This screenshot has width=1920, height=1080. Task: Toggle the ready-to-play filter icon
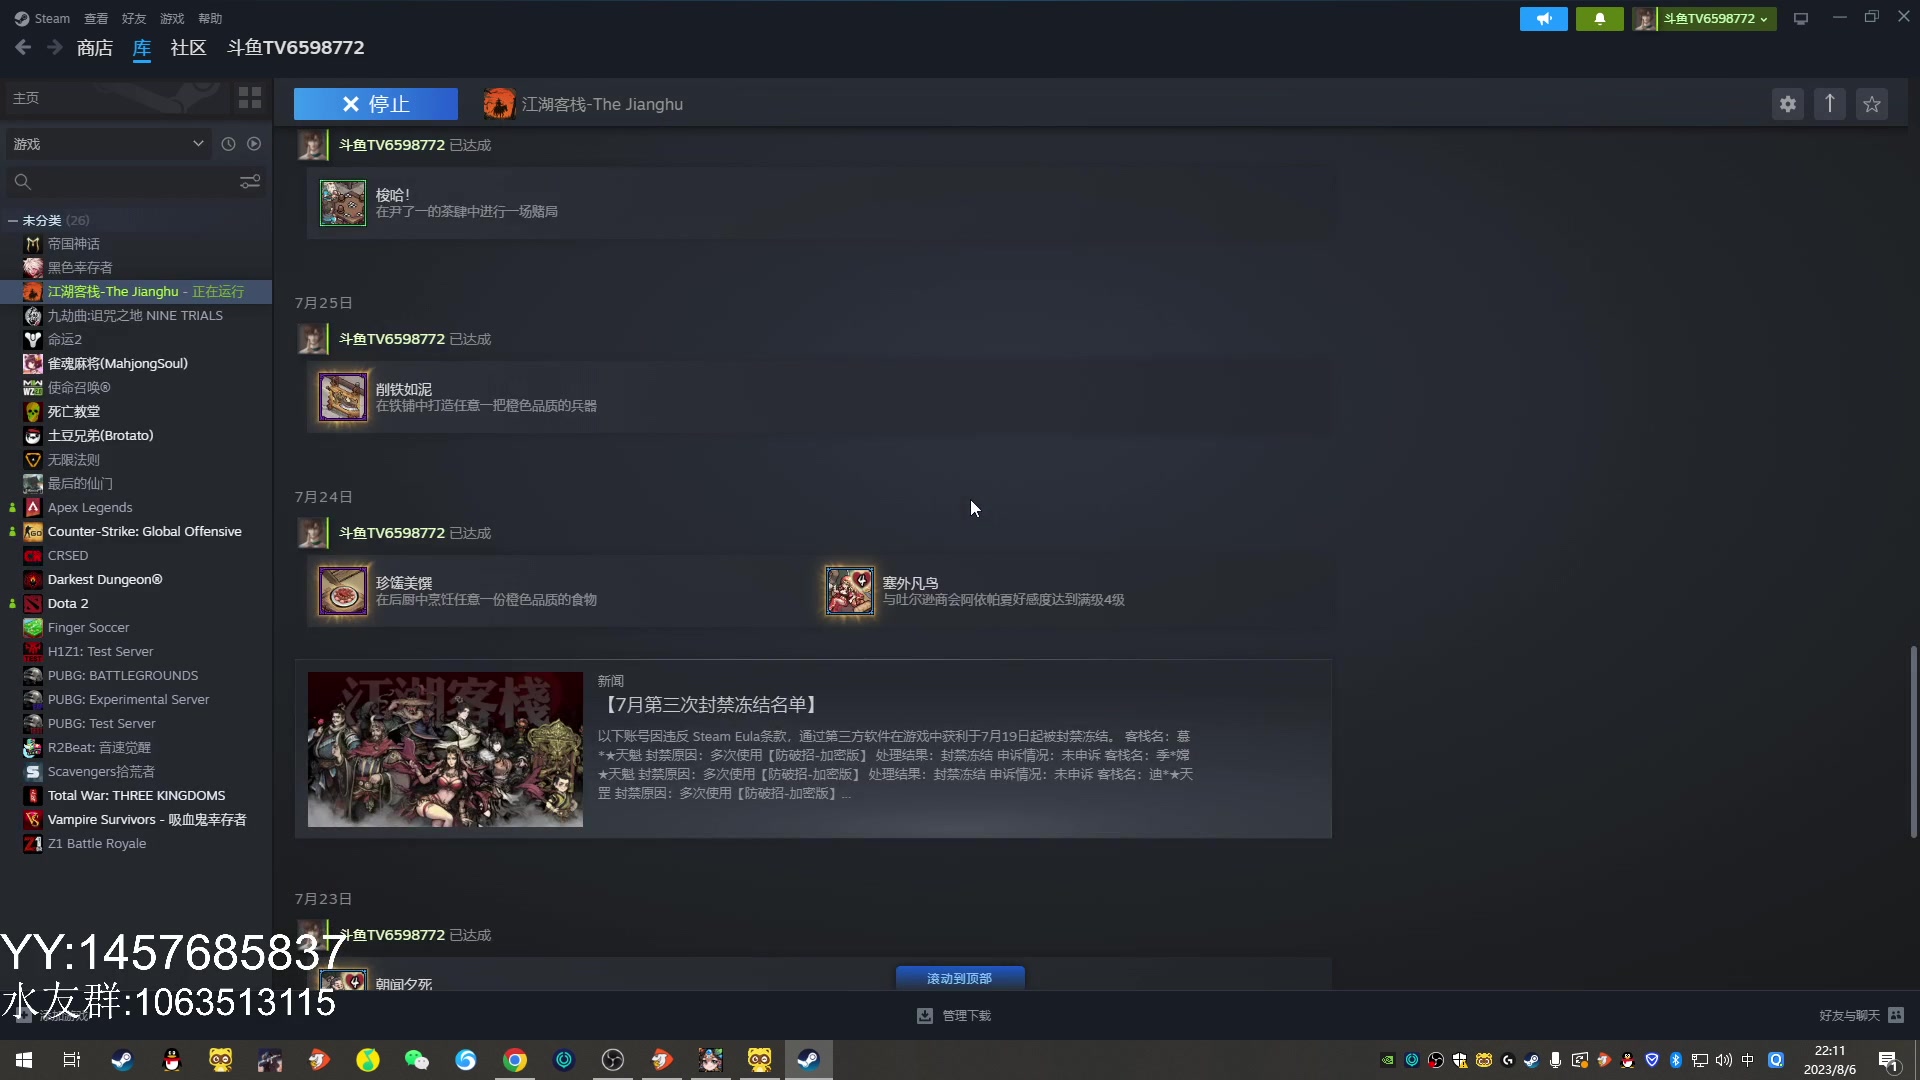[254, 144]
